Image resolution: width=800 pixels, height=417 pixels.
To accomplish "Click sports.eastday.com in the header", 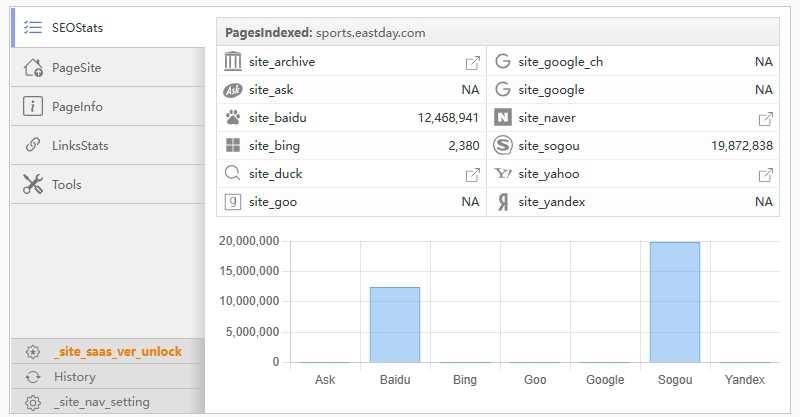I will pyautogui.click(x=370, y=33).
